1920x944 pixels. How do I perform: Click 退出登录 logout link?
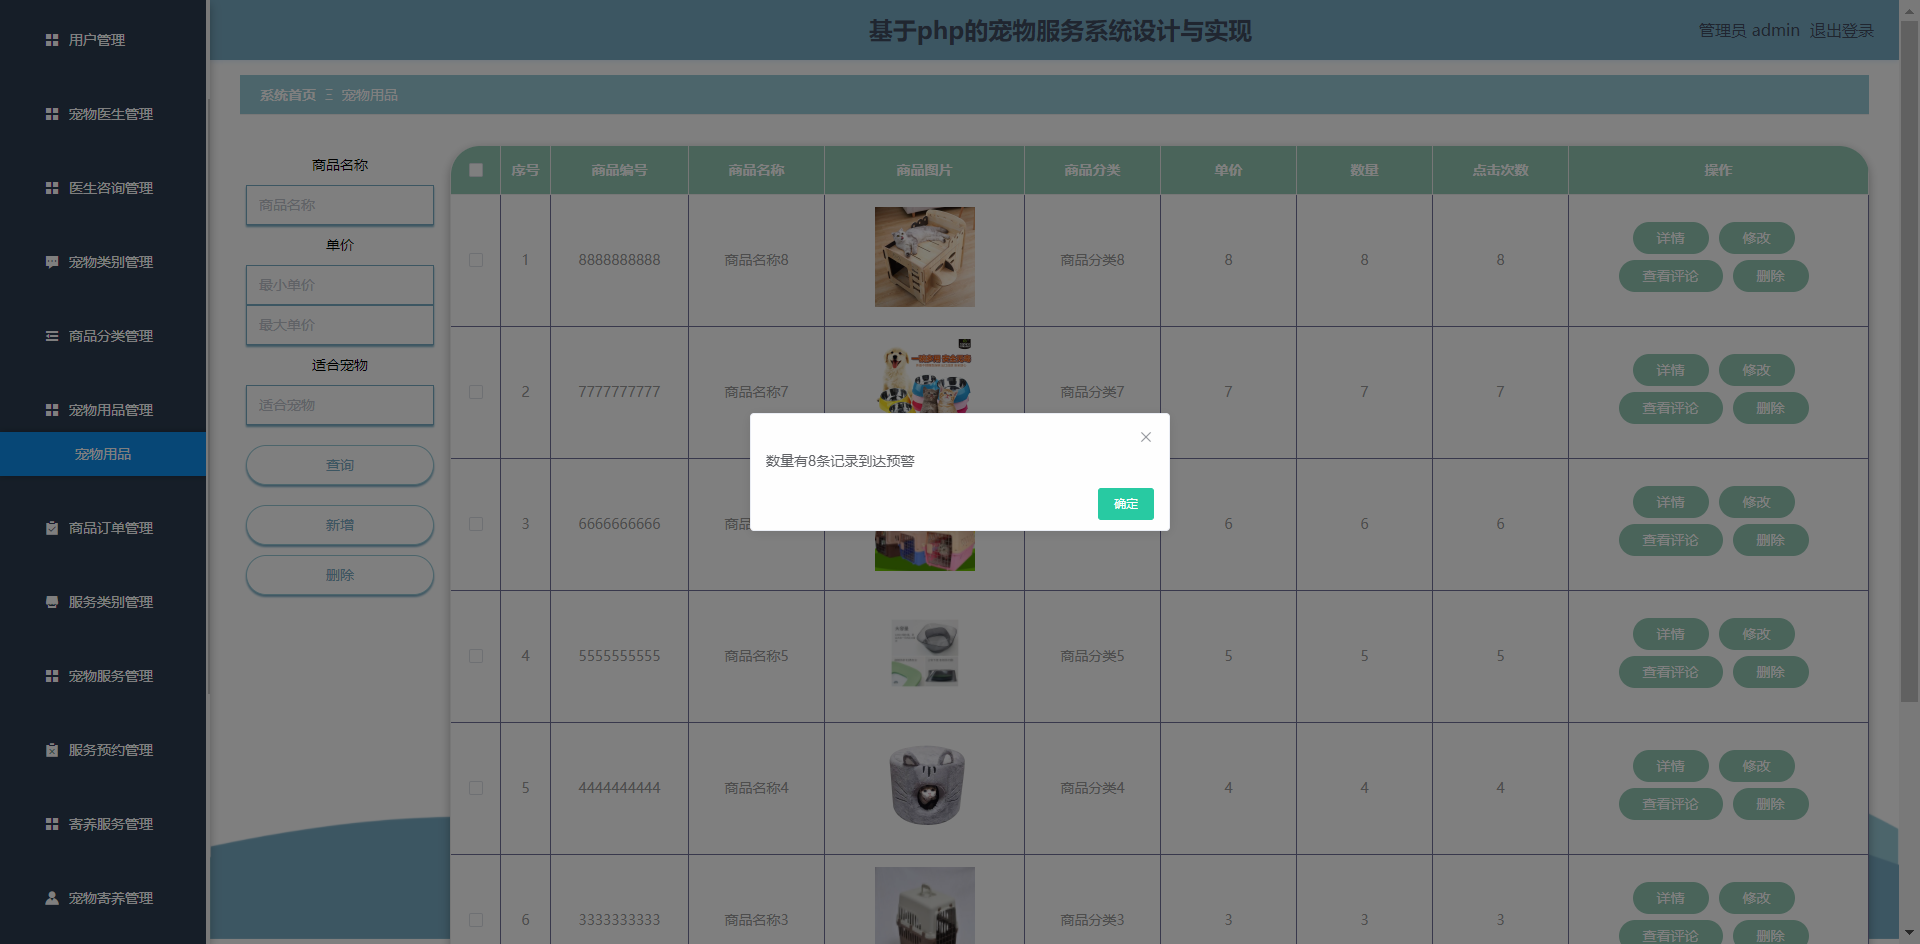(1841, 31)
